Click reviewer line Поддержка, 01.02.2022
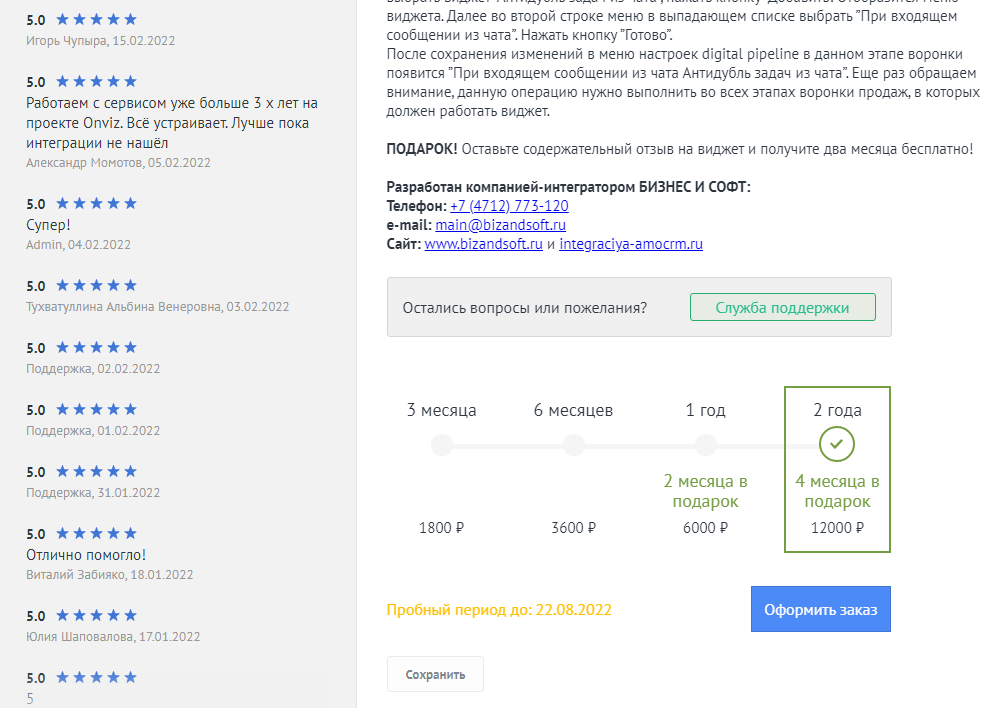 tap(93, 430)
